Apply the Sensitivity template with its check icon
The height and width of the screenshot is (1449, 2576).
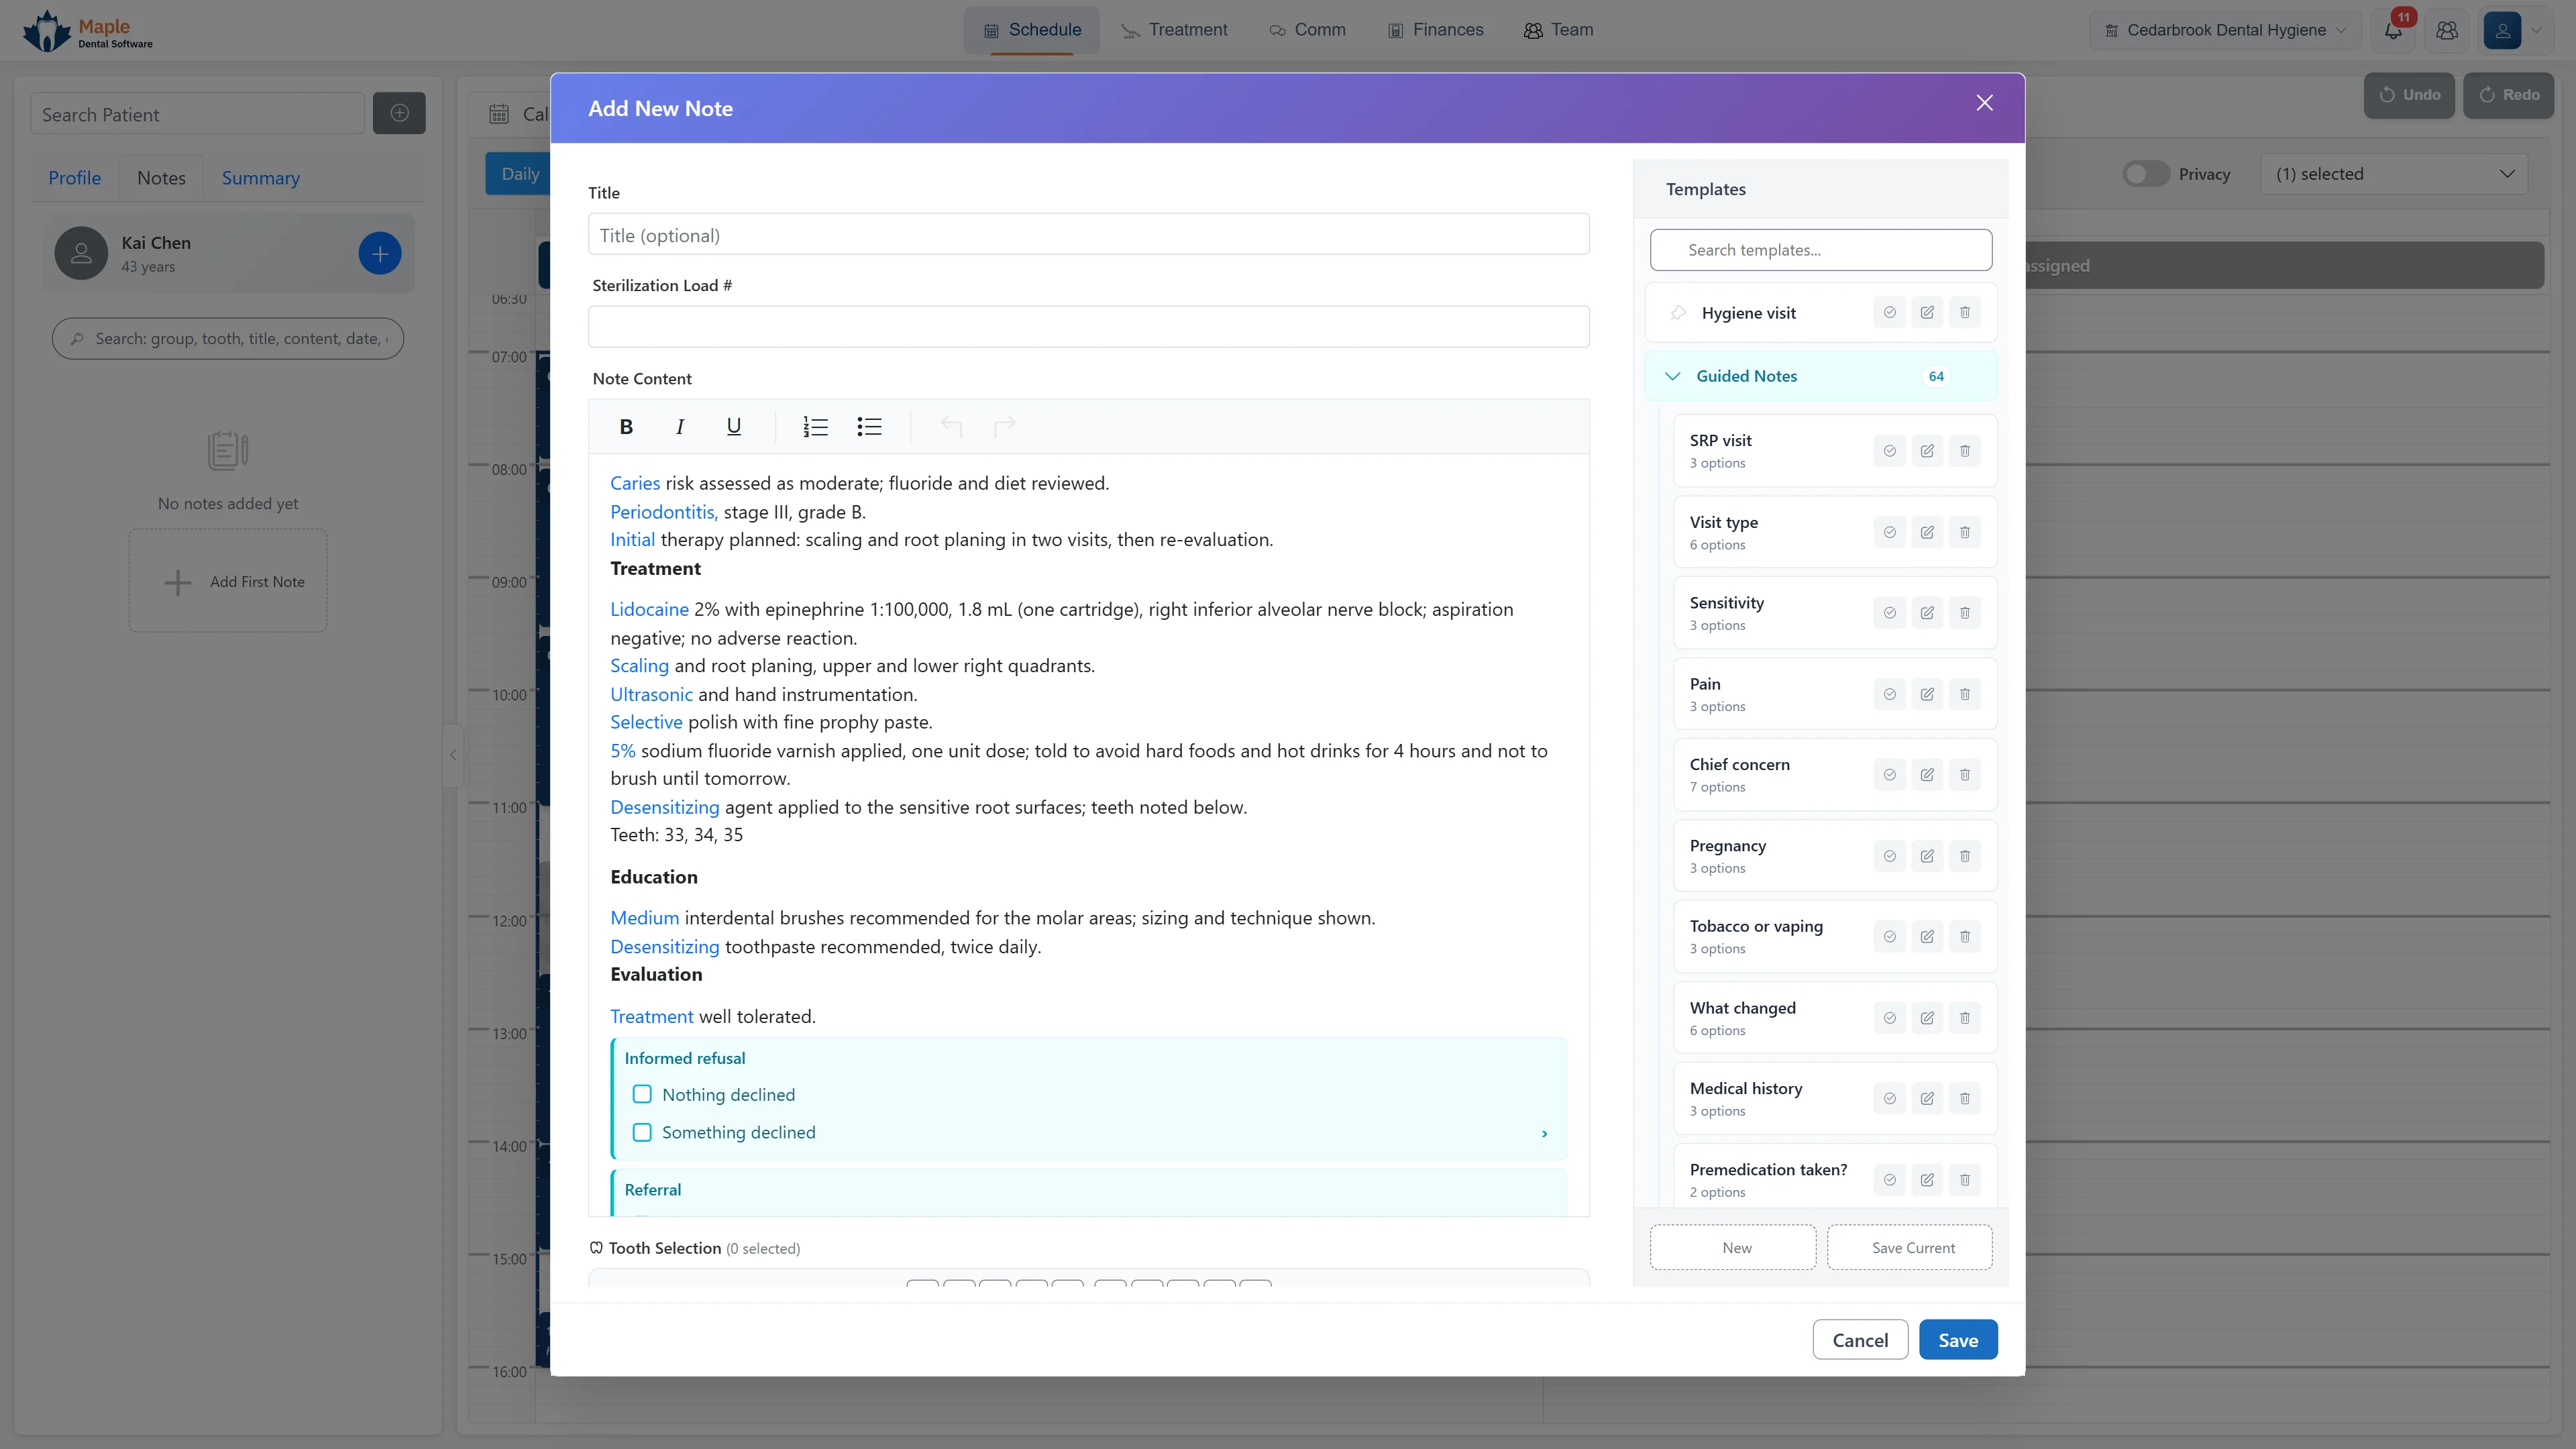(x=1889, y=613)
